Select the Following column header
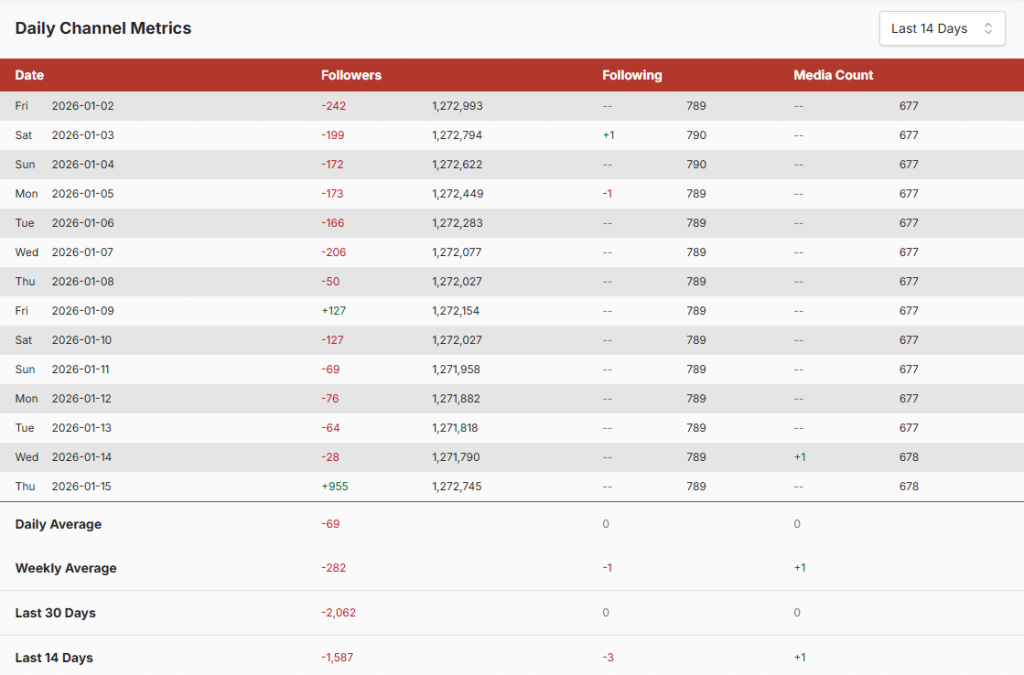This screenshot has height=675, width=1024. tap(631, 75)
